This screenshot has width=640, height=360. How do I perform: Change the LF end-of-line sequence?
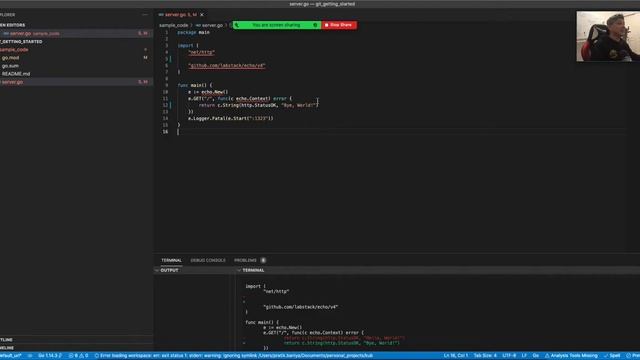pyautogui.click(x=524, y=356)
